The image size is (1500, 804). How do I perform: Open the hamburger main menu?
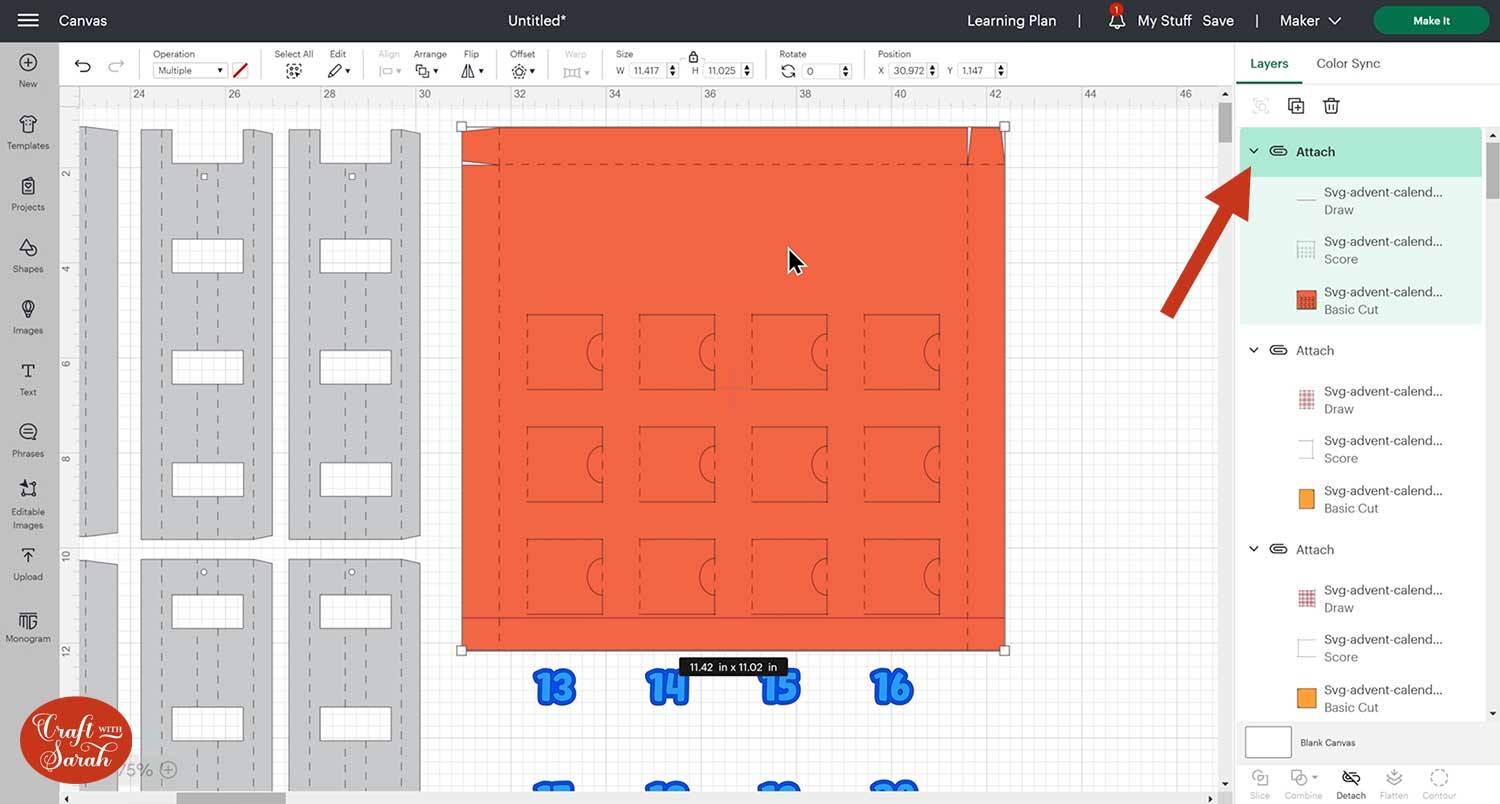coord(28,20)
